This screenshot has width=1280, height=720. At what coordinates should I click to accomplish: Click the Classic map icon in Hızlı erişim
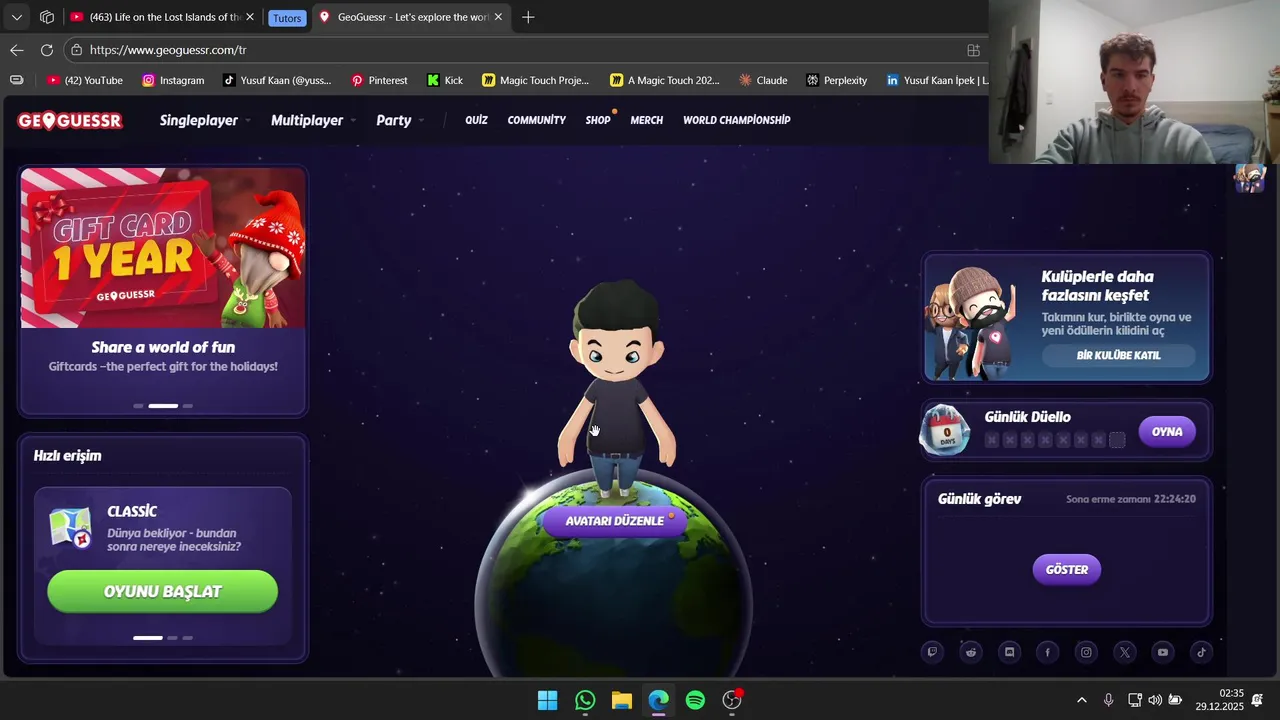(x=71, y=528)
